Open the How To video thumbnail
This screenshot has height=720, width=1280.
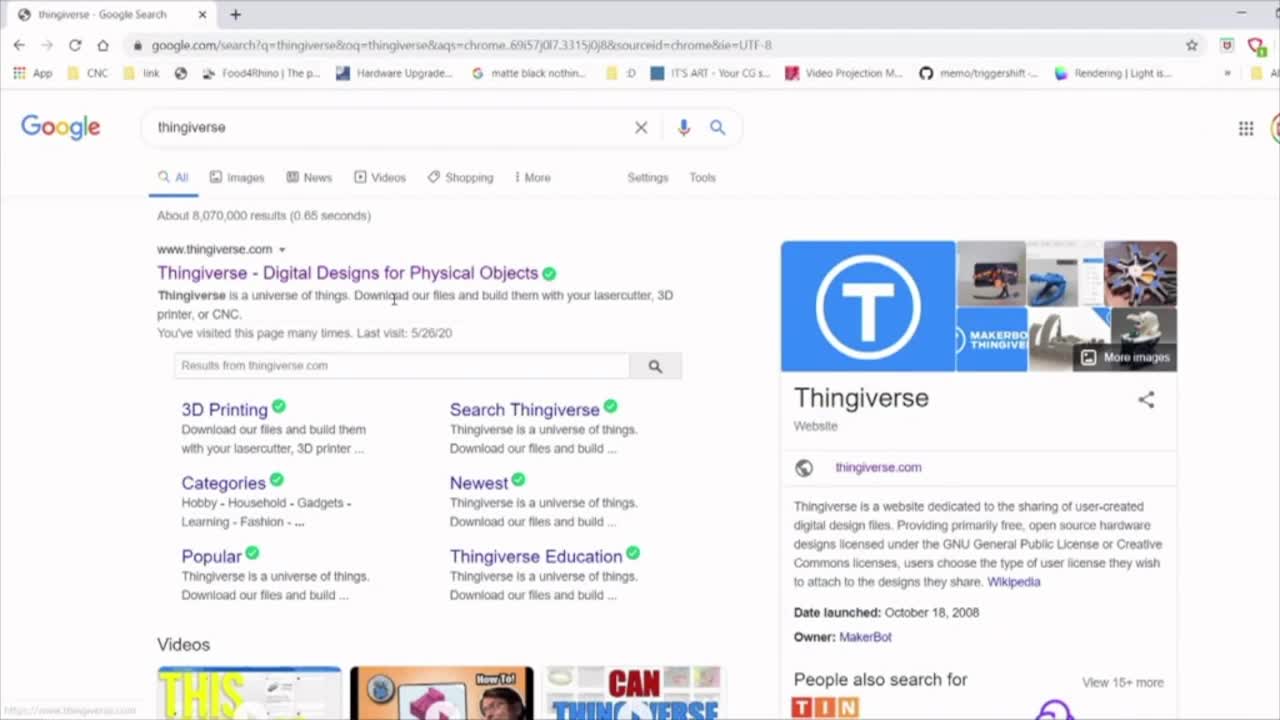(x=442, y=693)
